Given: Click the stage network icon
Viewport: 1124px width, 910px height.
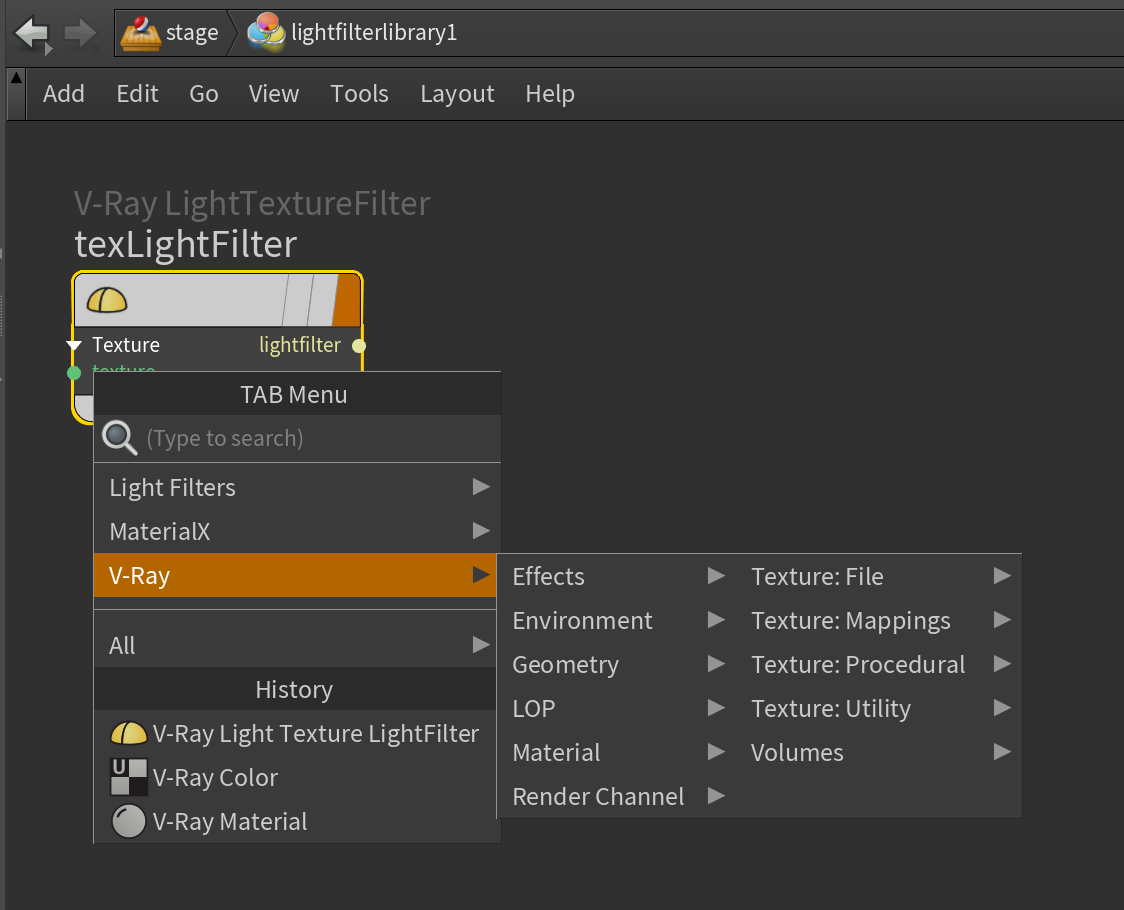Looking at the screenshot, I should 140,33.
